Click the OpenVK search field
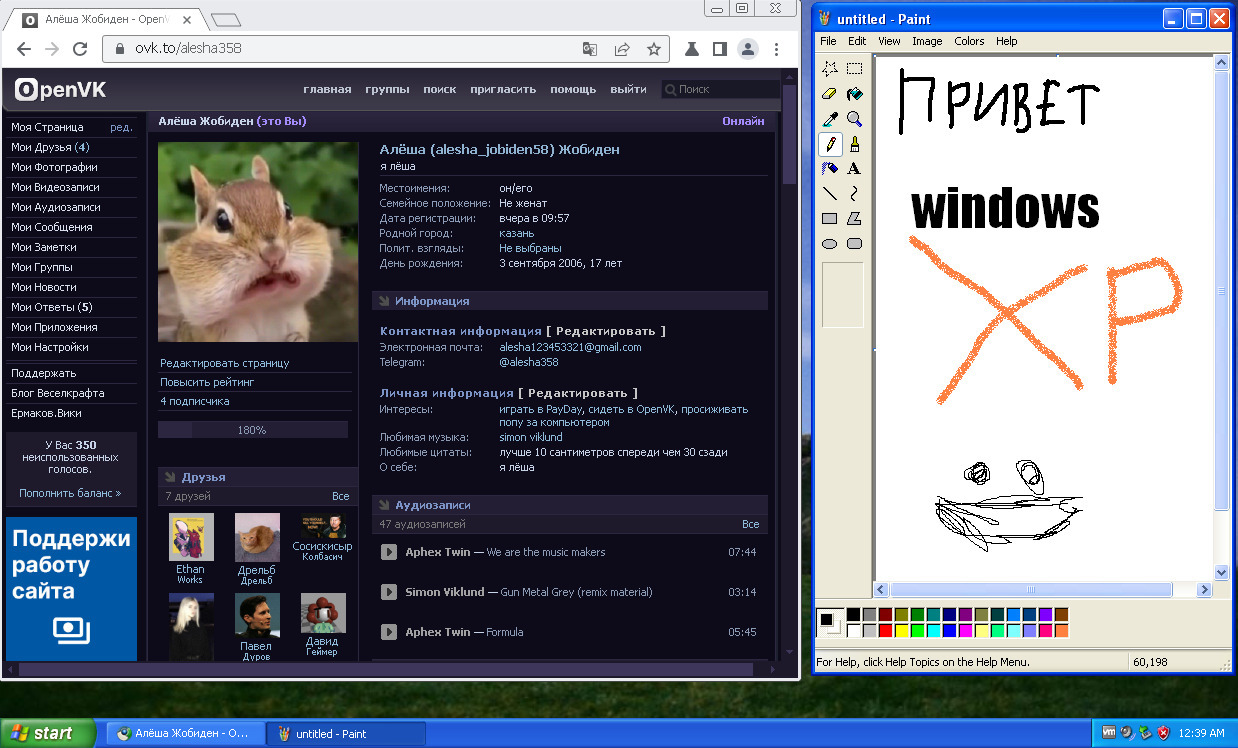The image size is (1238, 748). pyautogui.click(x=720, y=89)
